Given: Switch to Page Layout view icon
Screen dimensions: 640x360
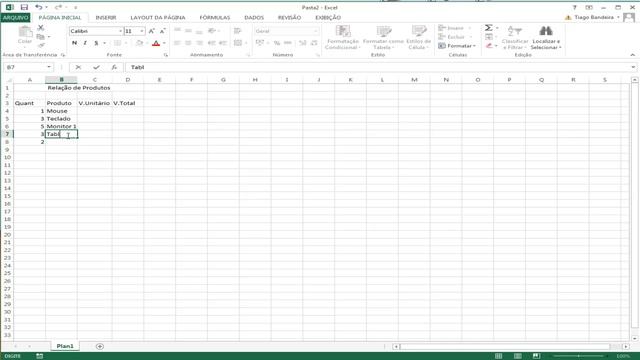Looking at the screenshot, I should pos(518,356).
